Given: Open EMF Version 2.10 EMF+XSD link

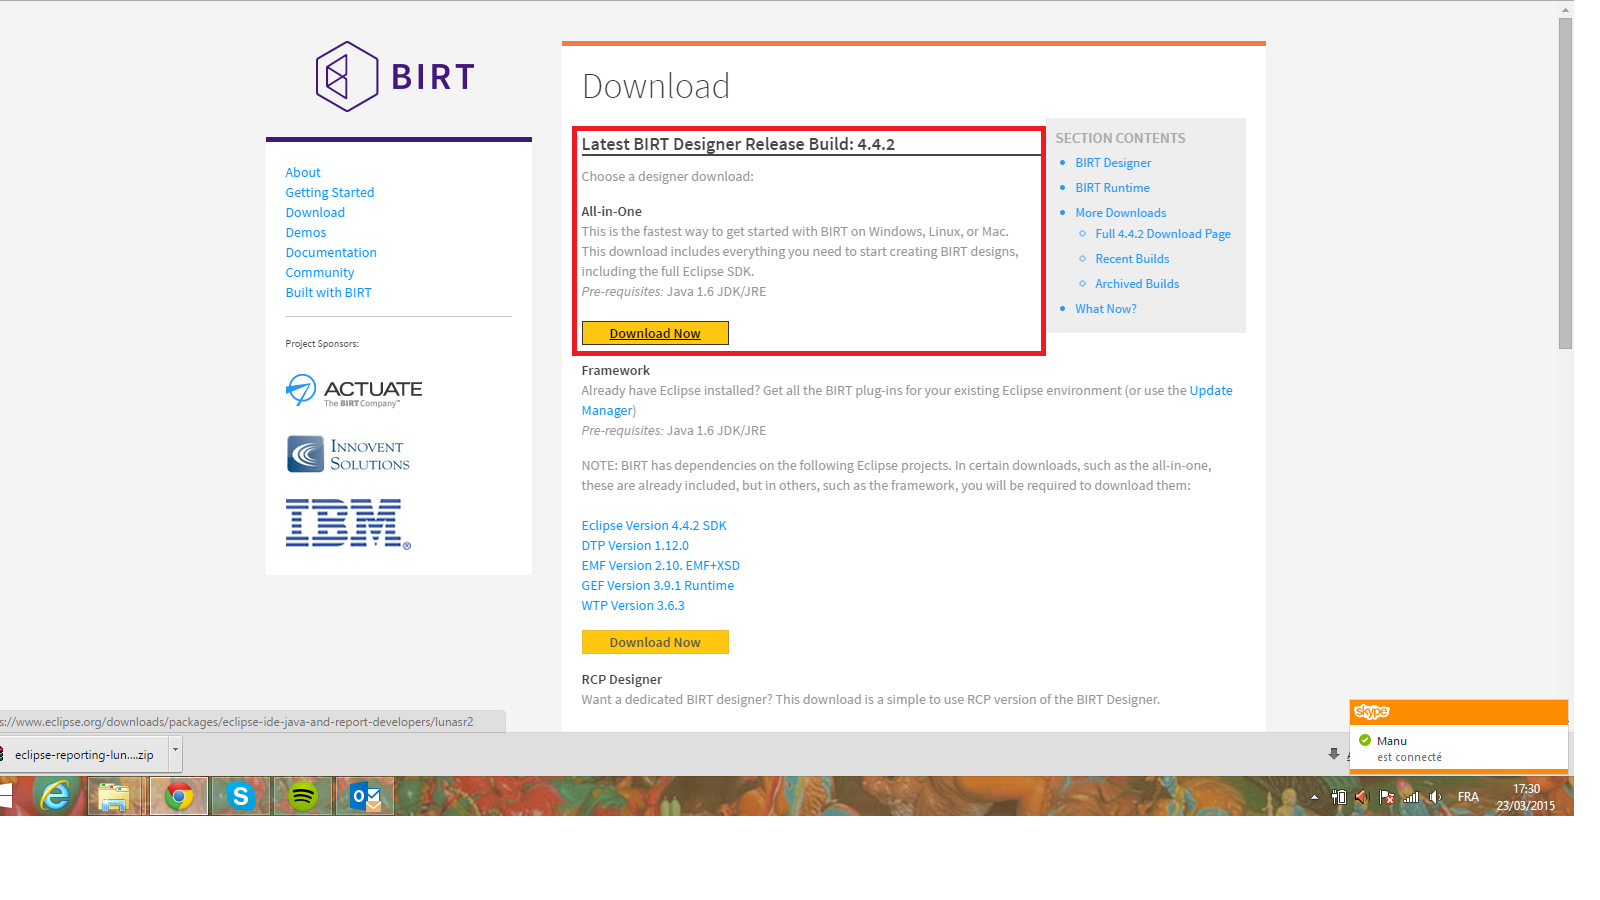Looking at the screenshot, I should pos(661,565).
